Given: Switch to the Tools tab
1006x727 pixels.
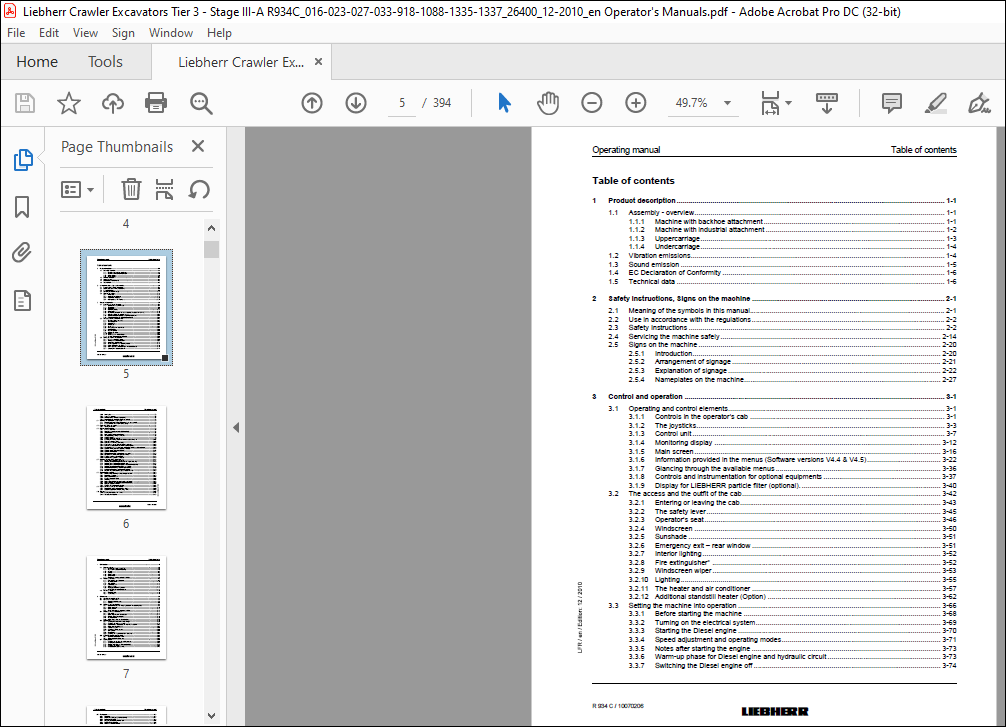Looking at the screenshot, I should [x=105, y=62].
